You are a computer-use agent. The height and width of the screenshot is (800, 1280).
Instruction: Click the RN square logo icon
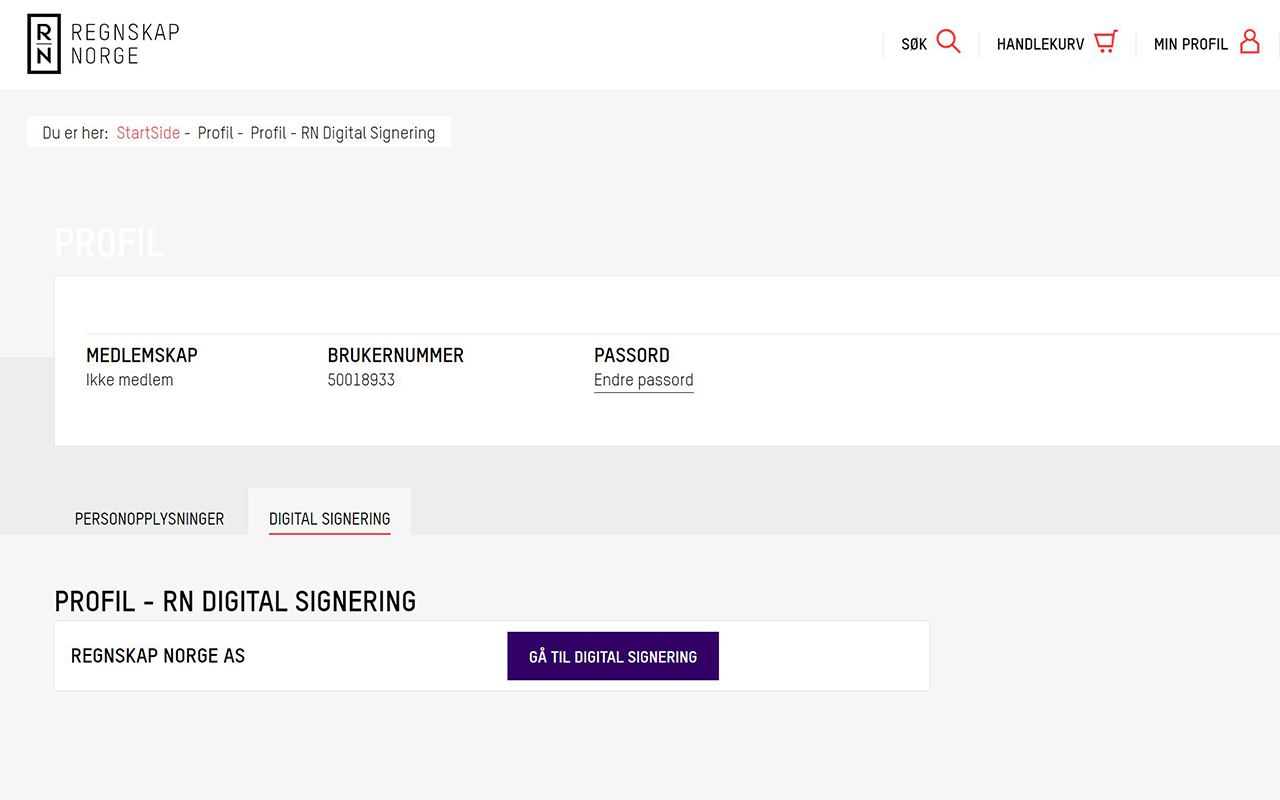(x=43, y=44)
